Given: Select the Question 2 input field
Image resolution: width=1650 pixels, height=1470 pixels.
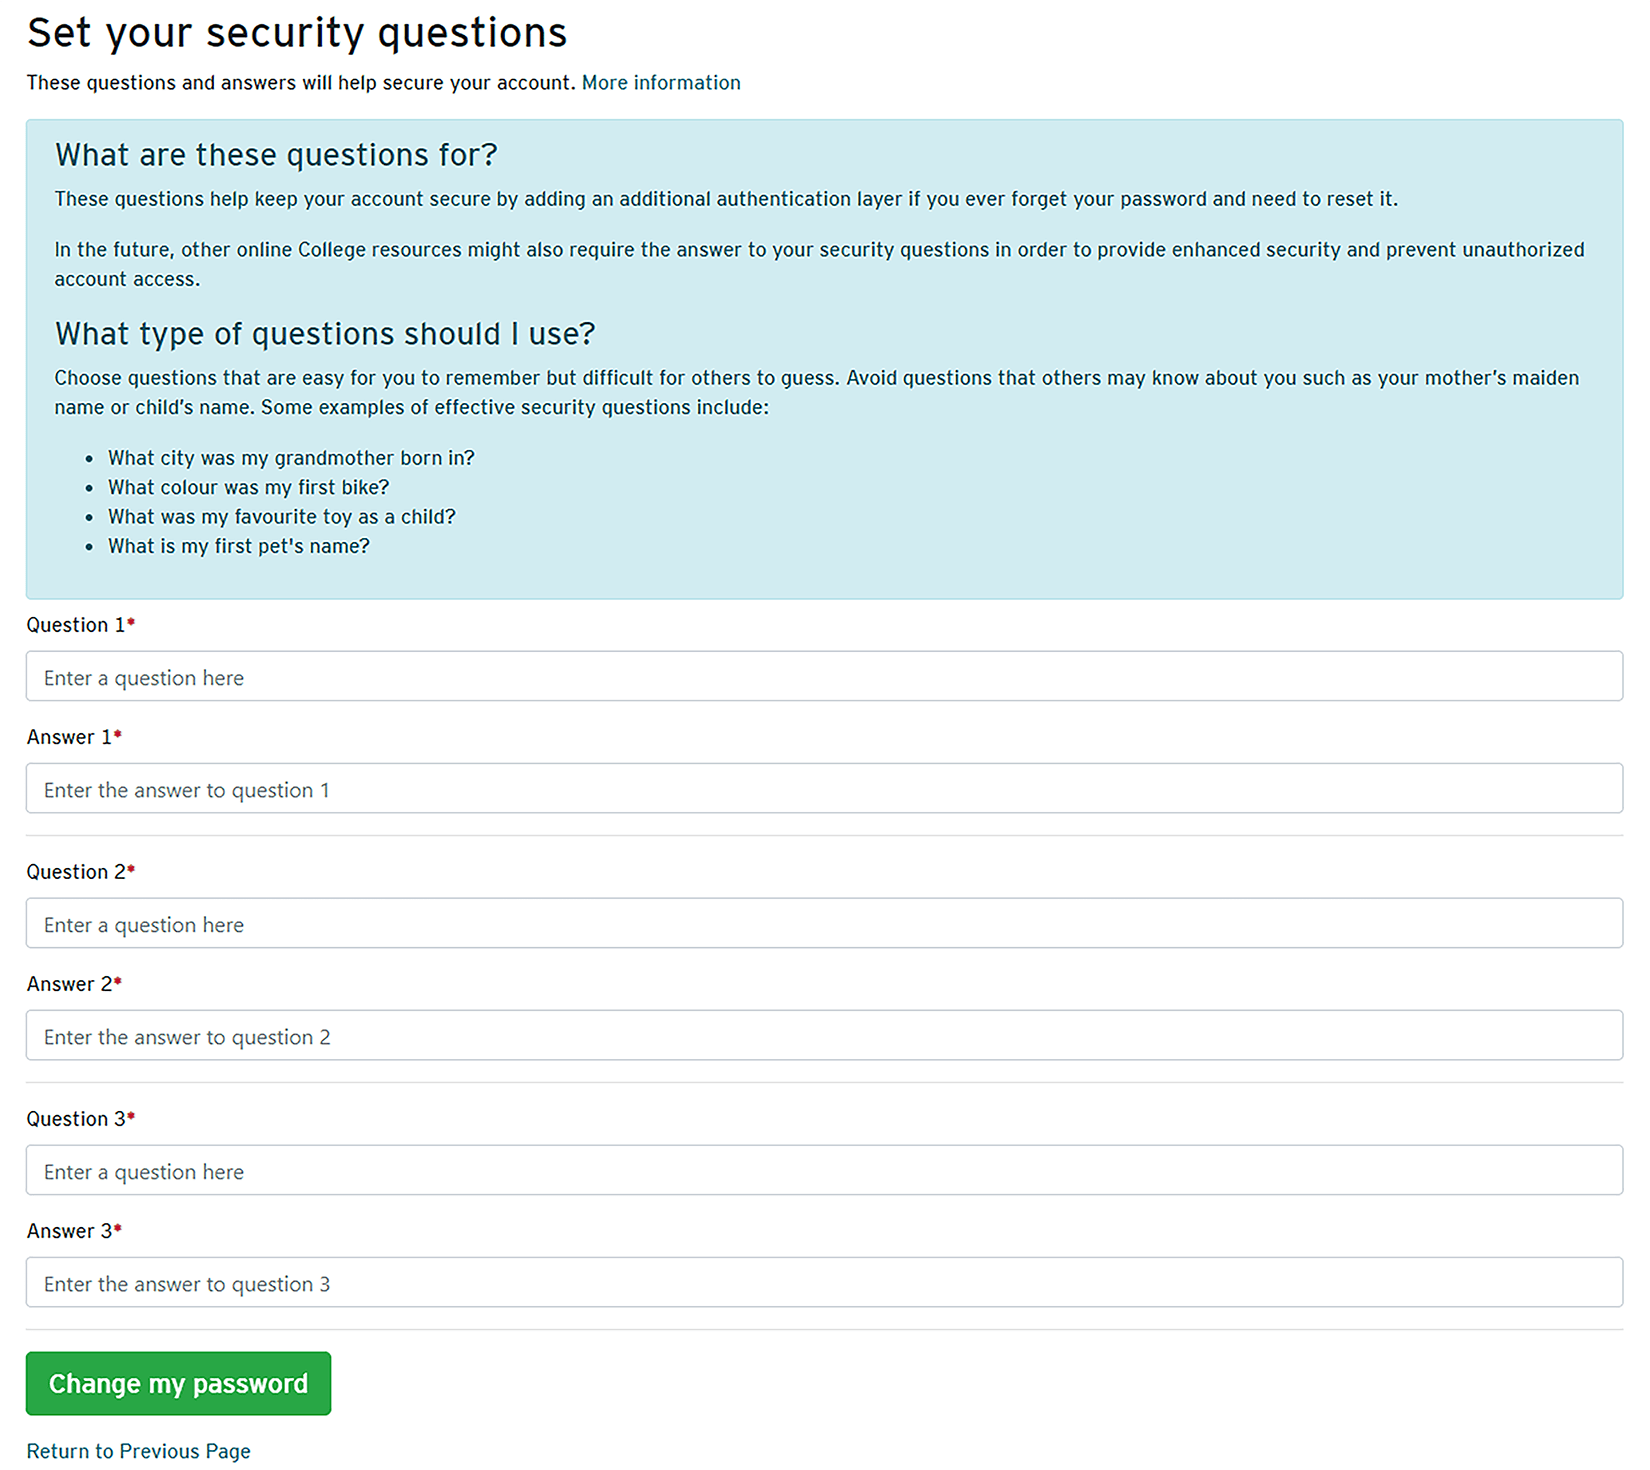Looking at the screenshot, I should (x=823, y=924).
